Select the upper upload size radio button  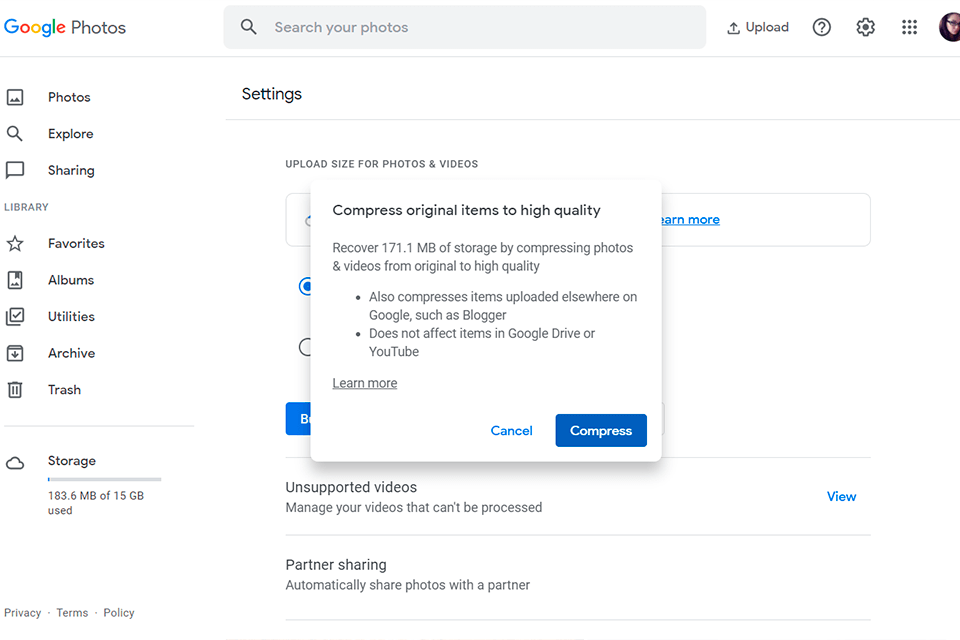(306, 286)
